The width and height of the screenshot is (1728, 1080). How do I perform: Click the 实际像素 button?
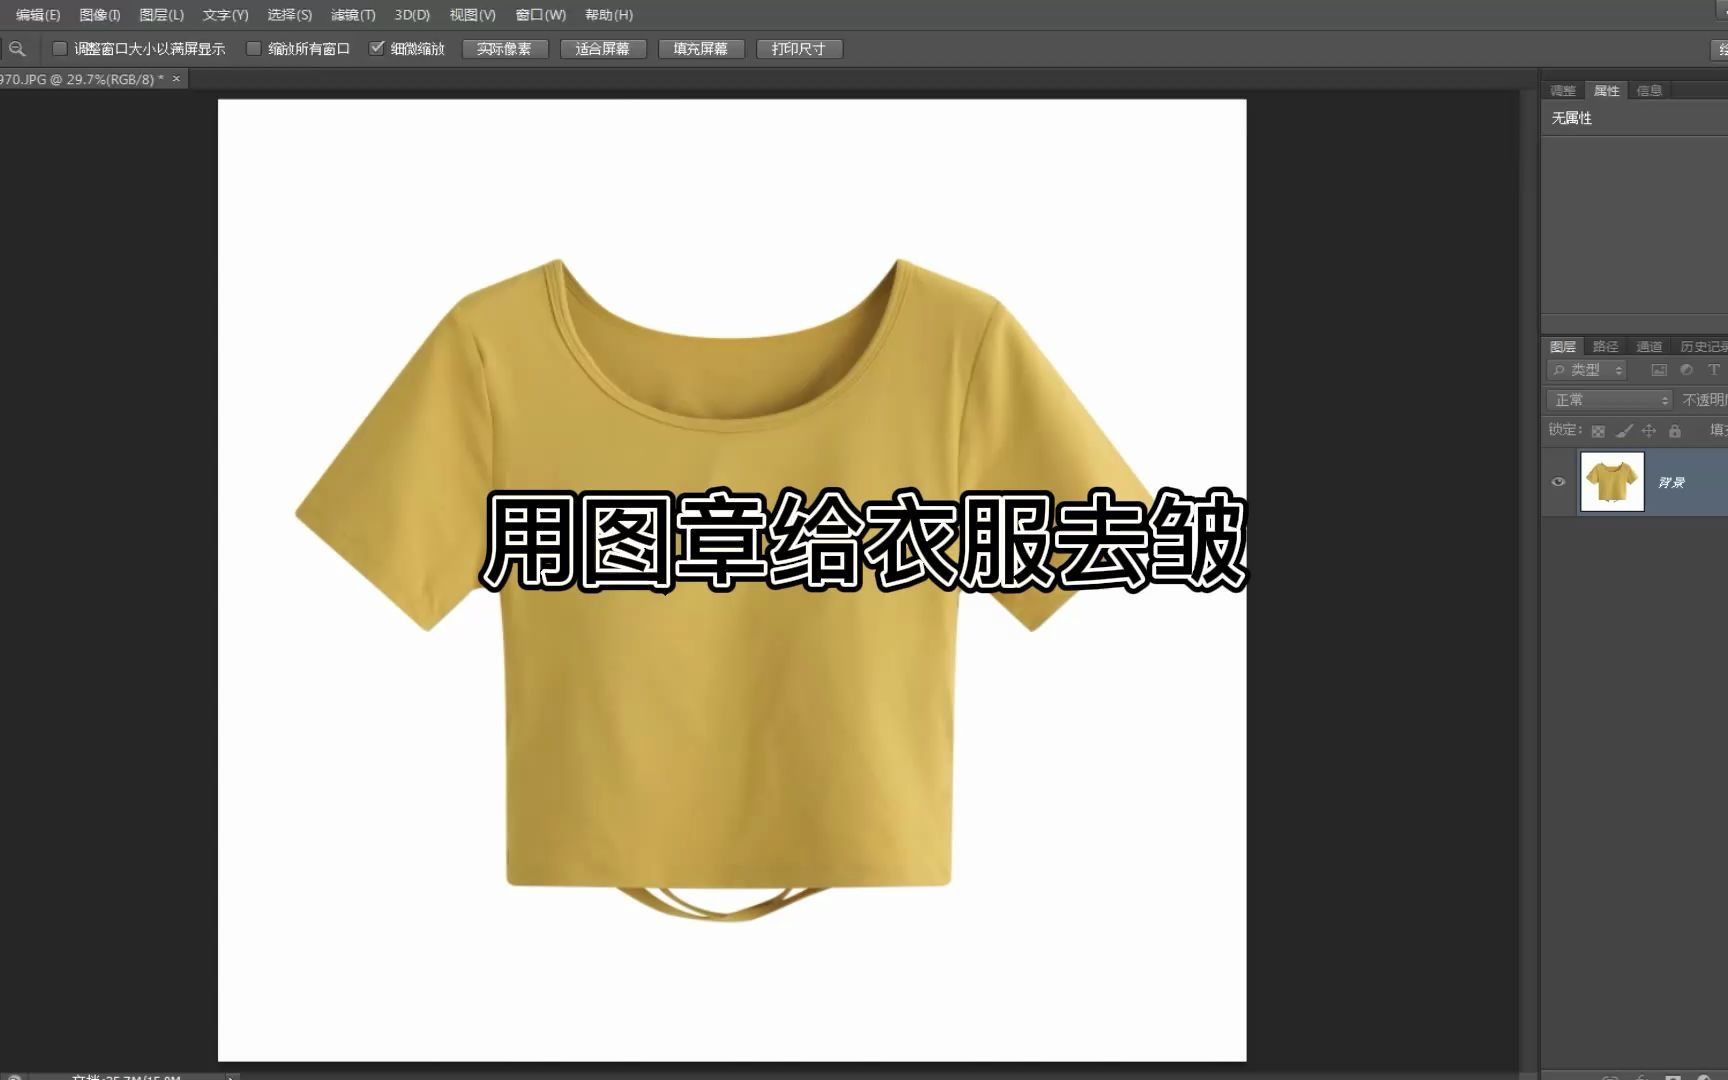click(x=505, y=48)
